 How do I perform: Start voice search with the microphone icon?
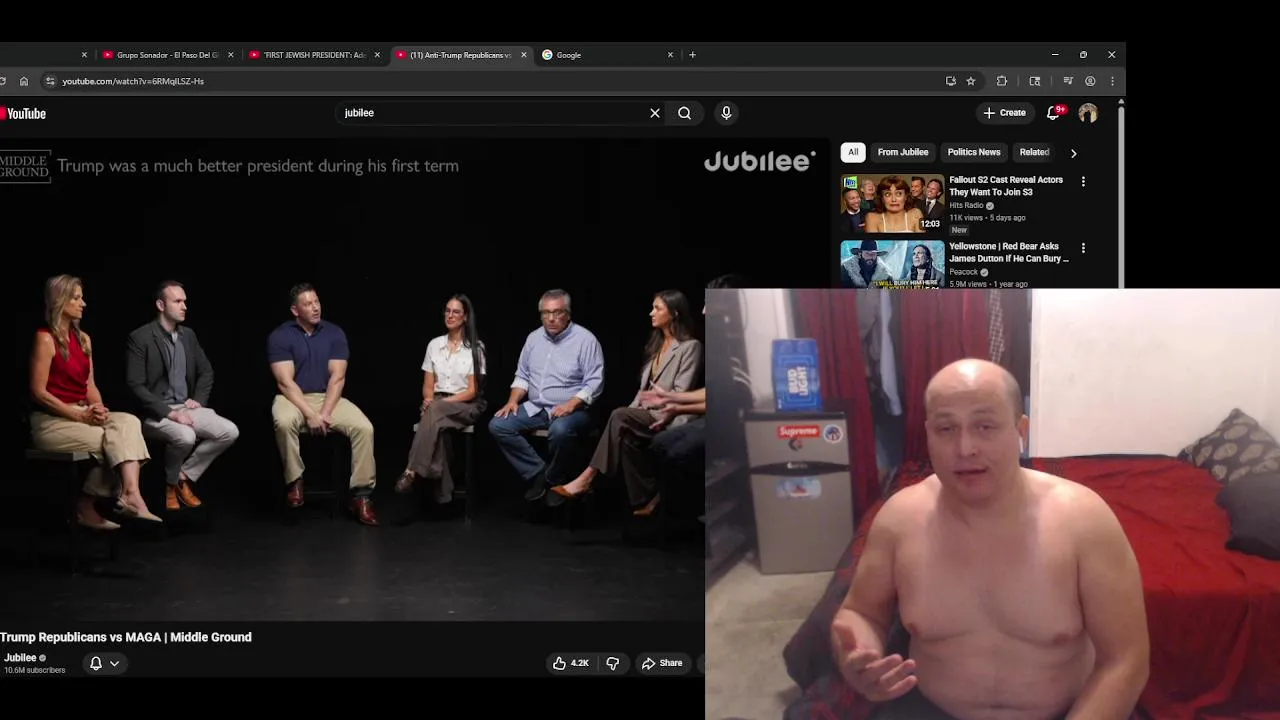pyautogui.click(x=726, y=113)
